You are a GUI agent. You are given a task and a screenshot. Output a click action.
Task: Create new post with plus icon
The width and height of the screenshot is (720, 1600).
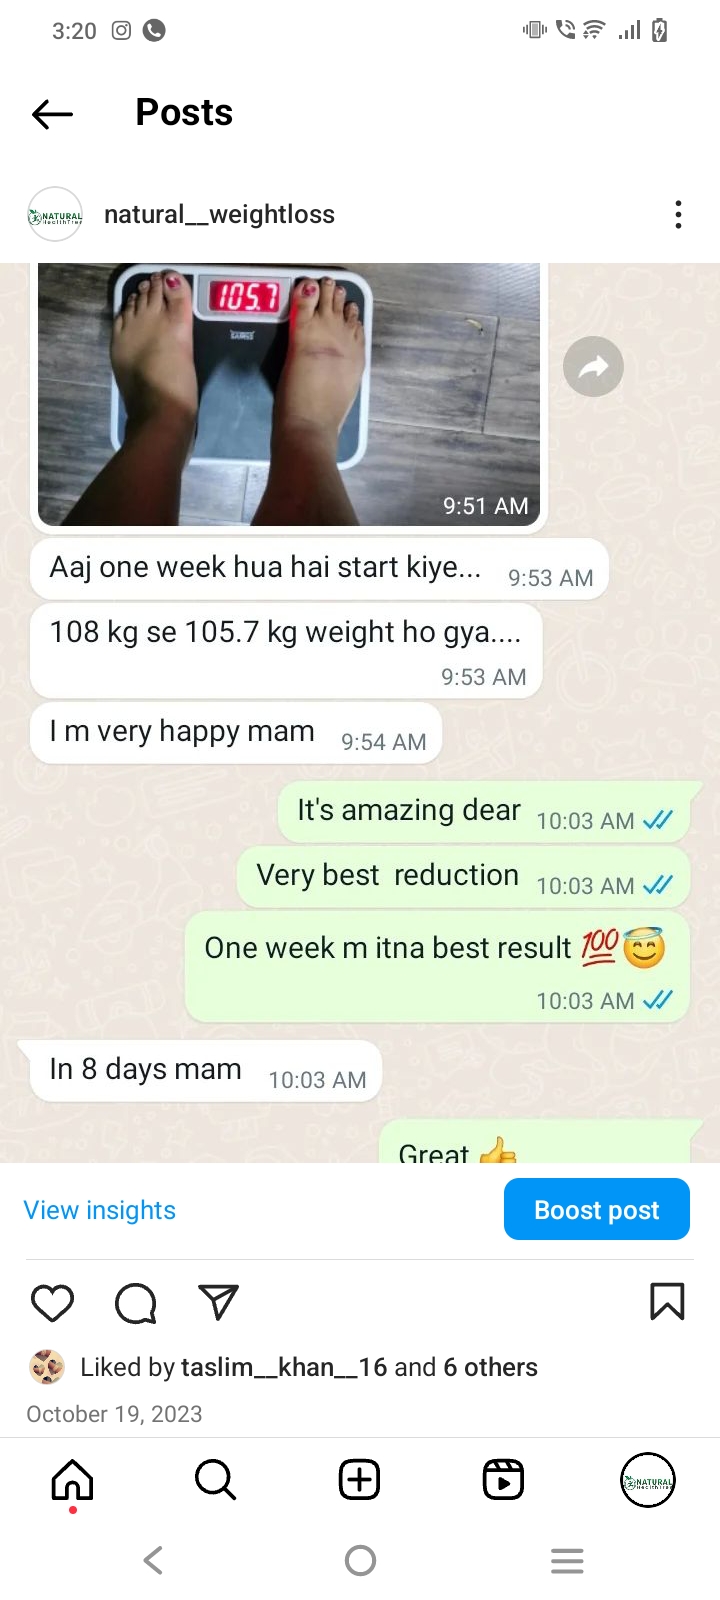click(x=359, y=1480)
